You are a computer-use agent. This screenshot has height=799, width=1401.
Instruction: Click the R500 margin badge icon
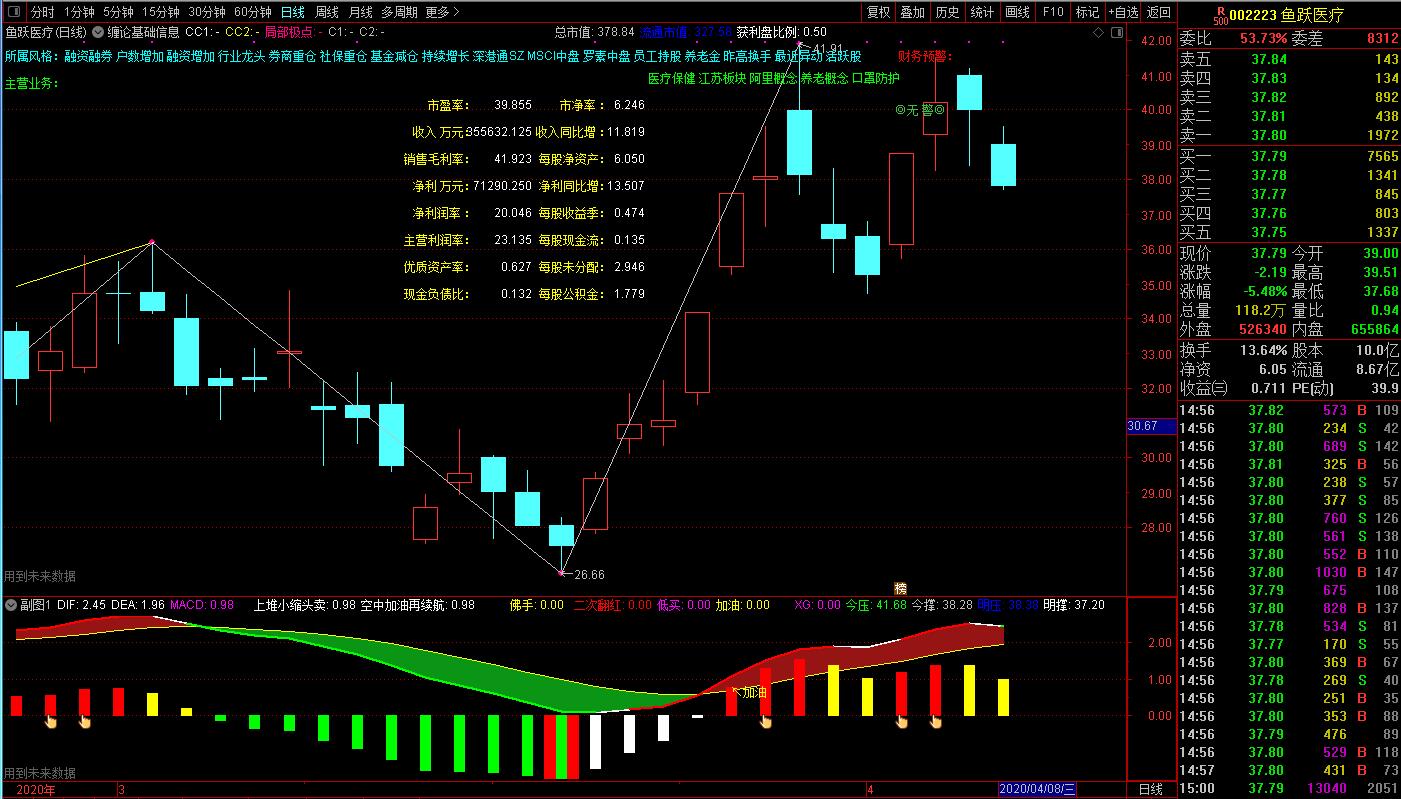pos(1219,15)
